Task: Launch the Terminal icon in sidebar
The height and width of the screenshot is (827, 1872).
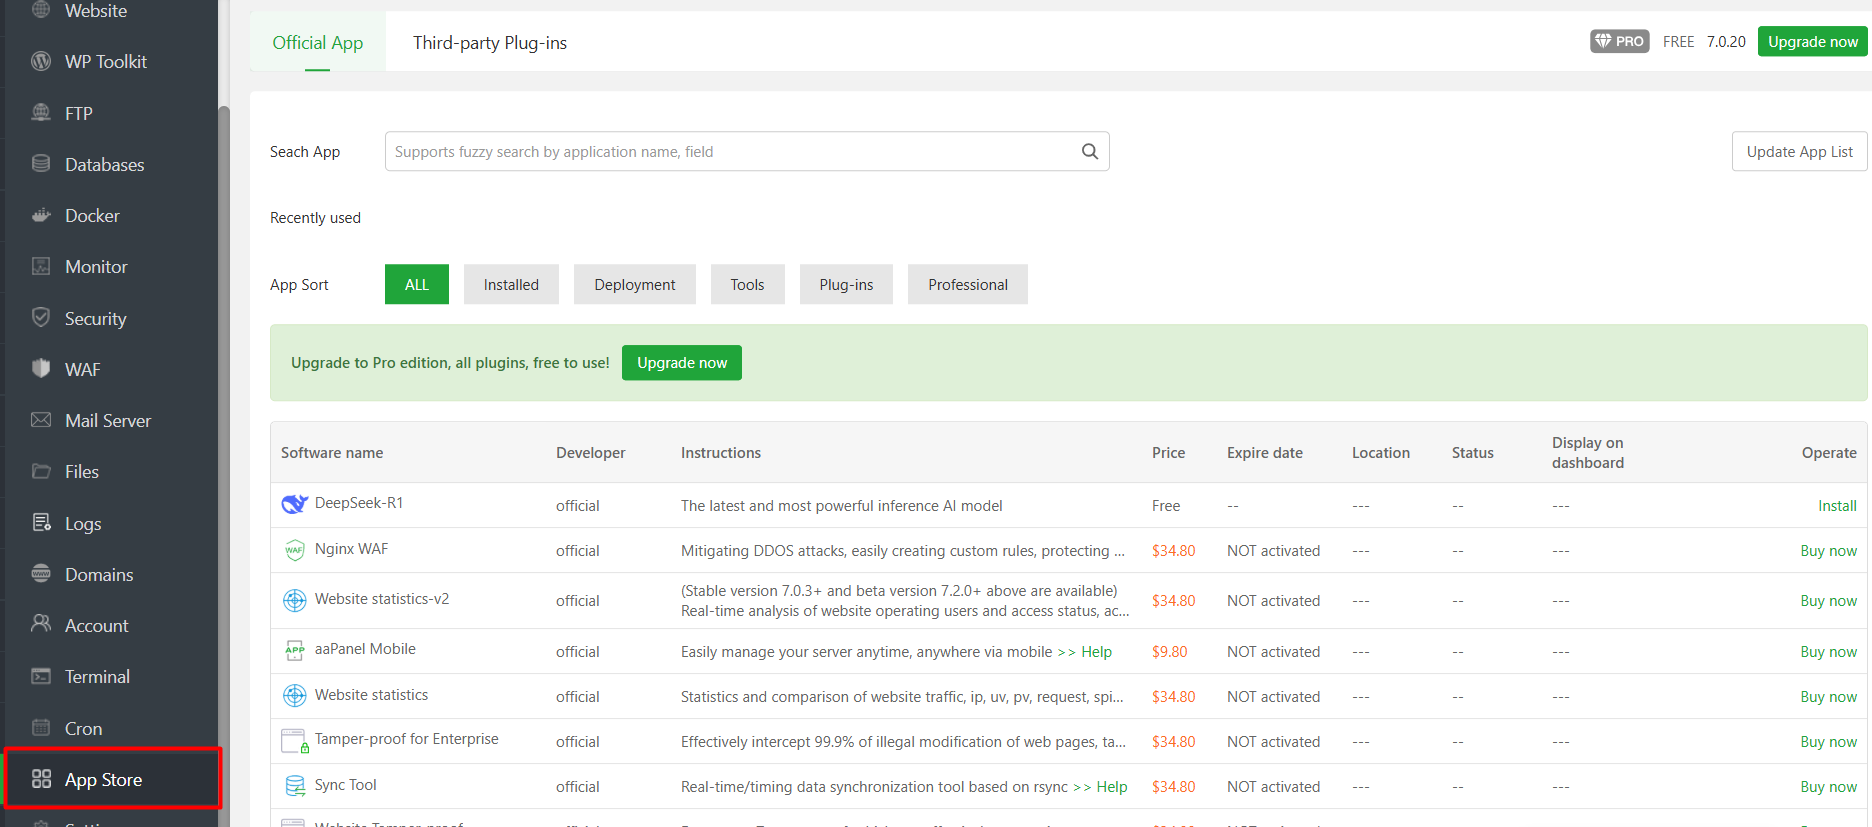Action: click(41, 676)
